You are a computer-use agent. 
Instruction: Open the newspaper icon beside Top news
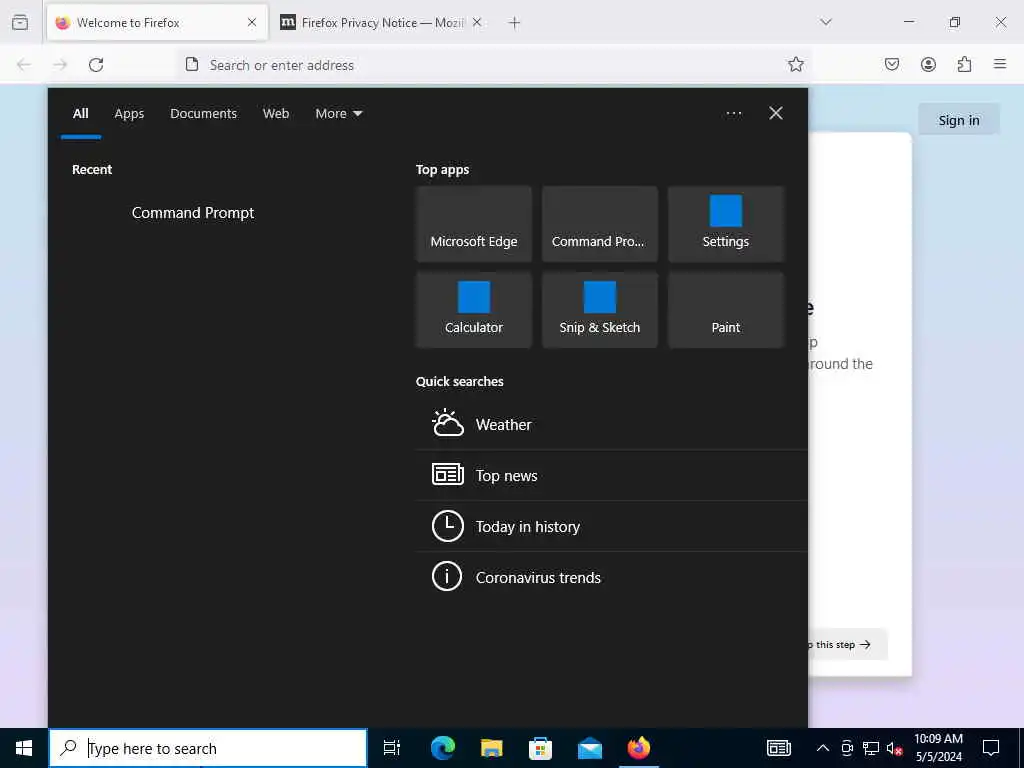(x=447, y=475)
